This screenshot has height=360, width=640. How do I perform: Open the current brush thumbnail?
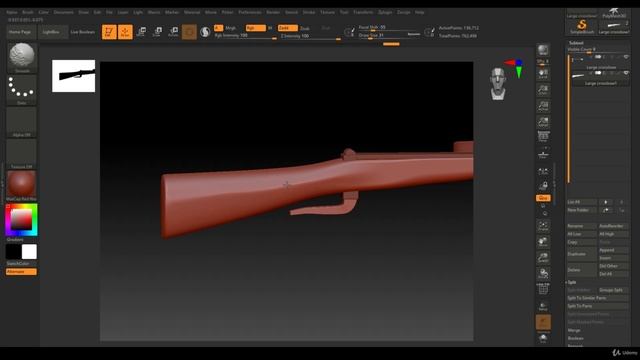click(22, 56)
